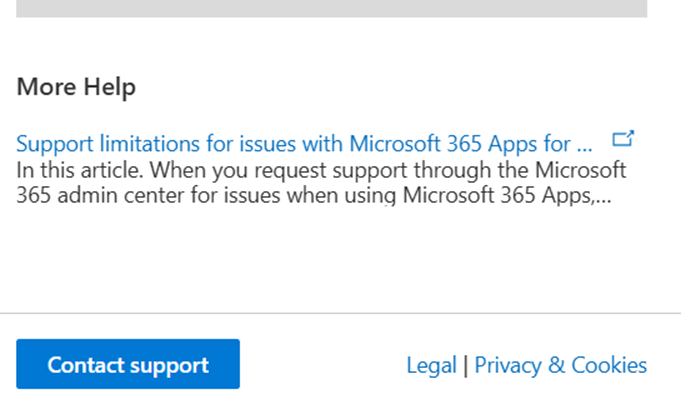Click the article description starting "In this article"

pos(320,180)
